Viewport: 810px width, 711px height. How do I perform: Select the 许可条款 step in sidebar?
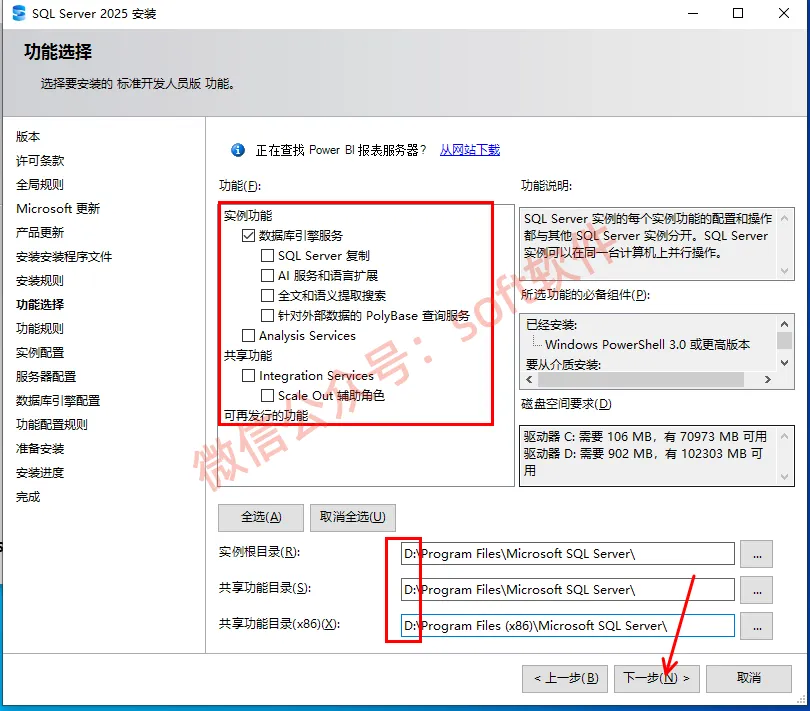[40, 161]
